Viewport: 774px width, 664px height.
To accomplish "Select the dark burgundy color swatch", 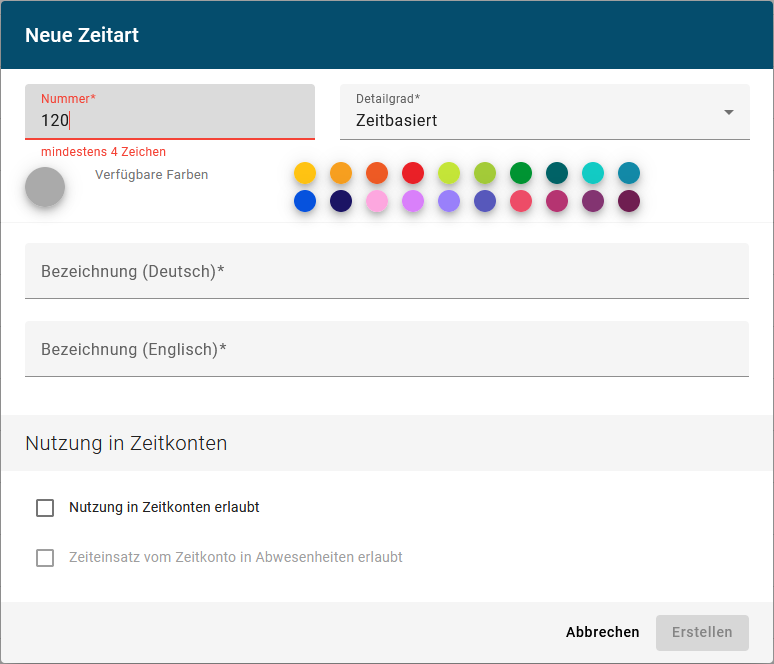I will click(x=629, y=201).
